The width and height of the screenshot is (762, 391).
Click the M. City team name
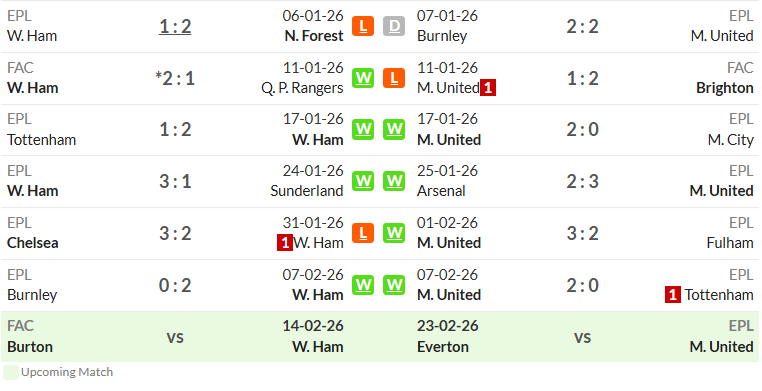730,140
